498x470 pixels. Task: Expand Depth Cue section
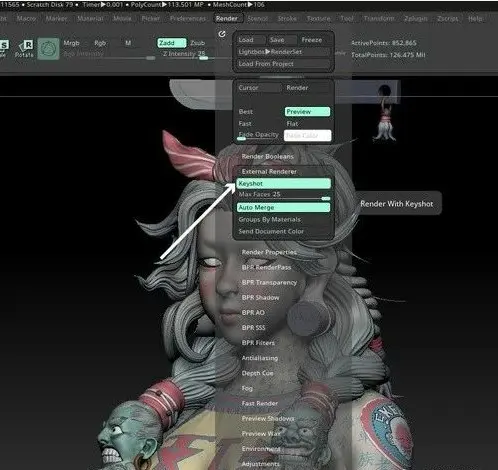pos(257,373)
